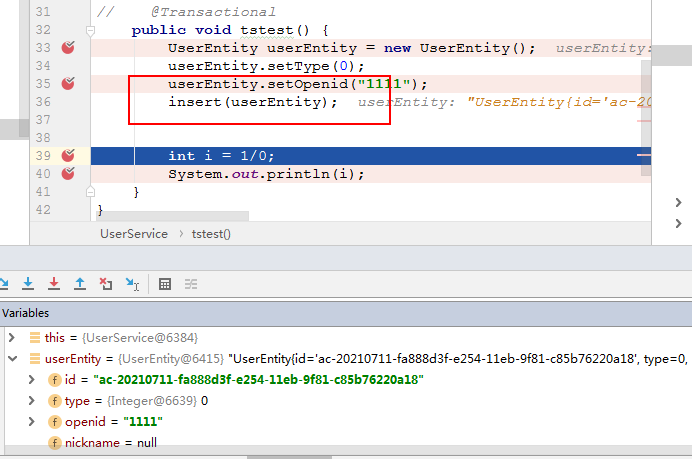Click Drop Frame icon
The width and height of the screenshot is (692, 459).
click(106, 284)
